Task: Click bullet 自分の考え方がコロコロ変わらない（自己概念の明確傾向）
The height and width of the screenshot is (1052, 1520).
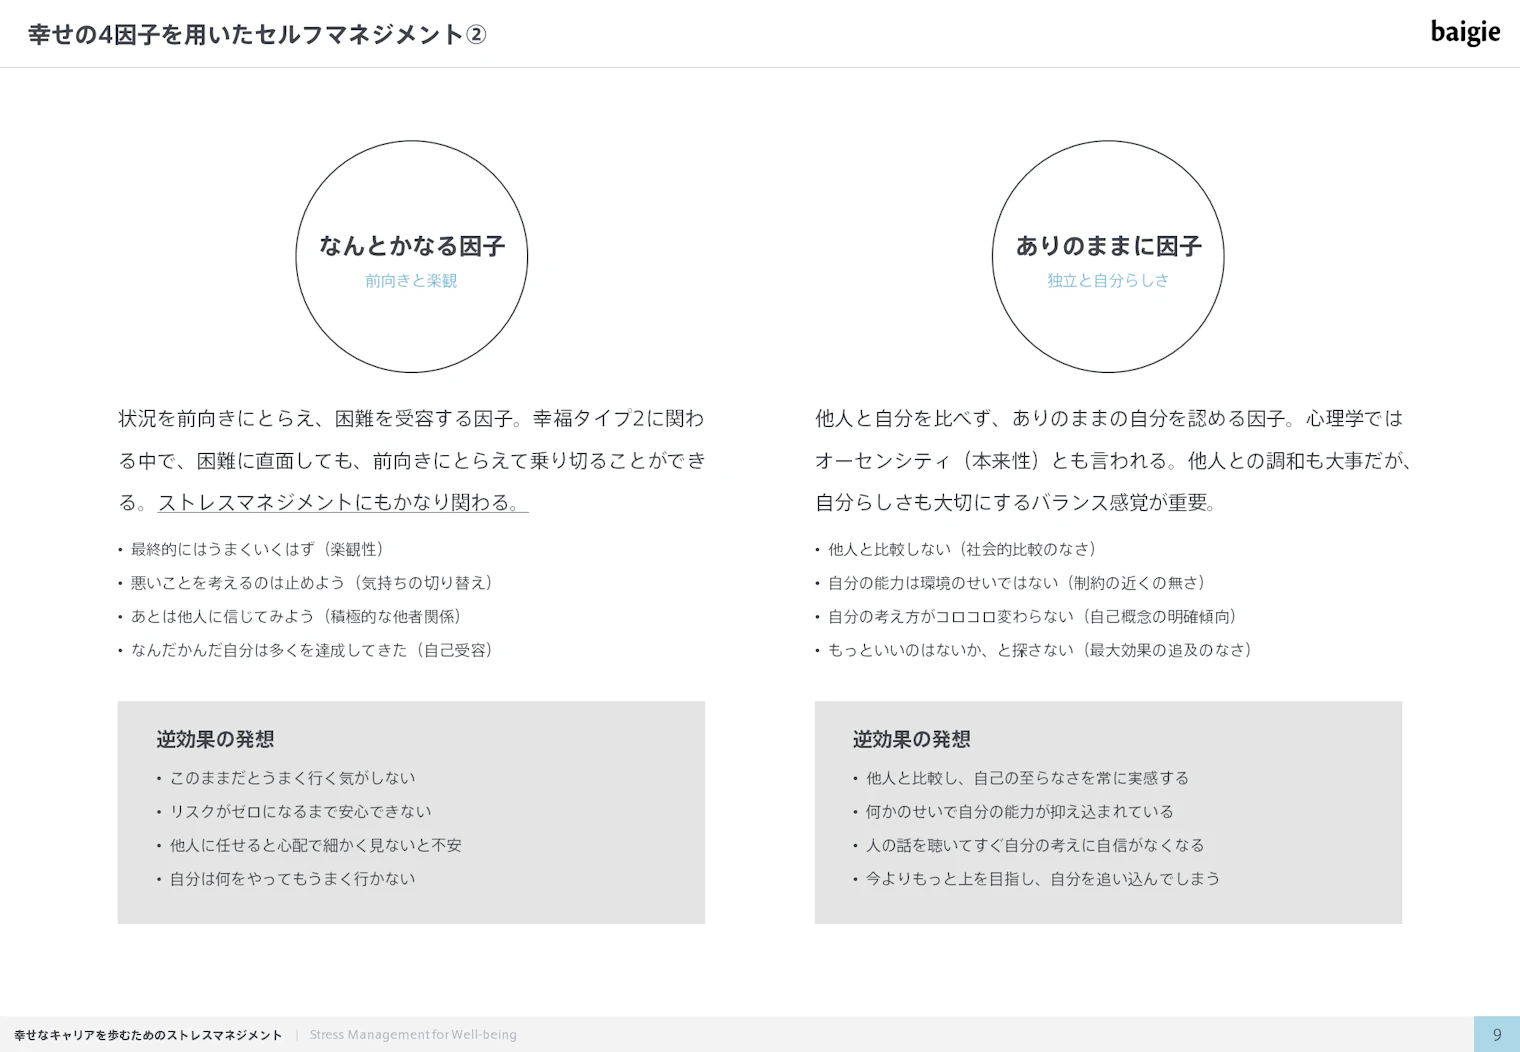Action: click(x=1026, y=617)
